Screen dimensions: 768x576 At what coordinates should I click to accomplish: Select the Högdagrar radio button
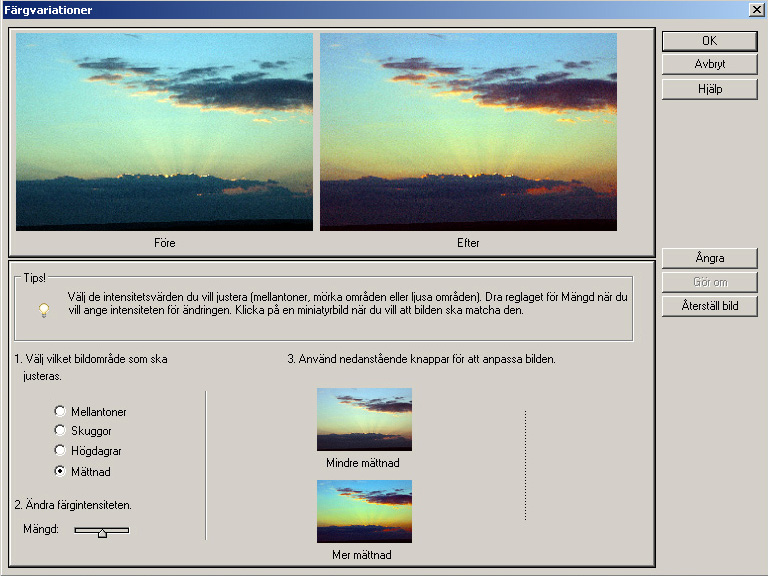(61, 451)
